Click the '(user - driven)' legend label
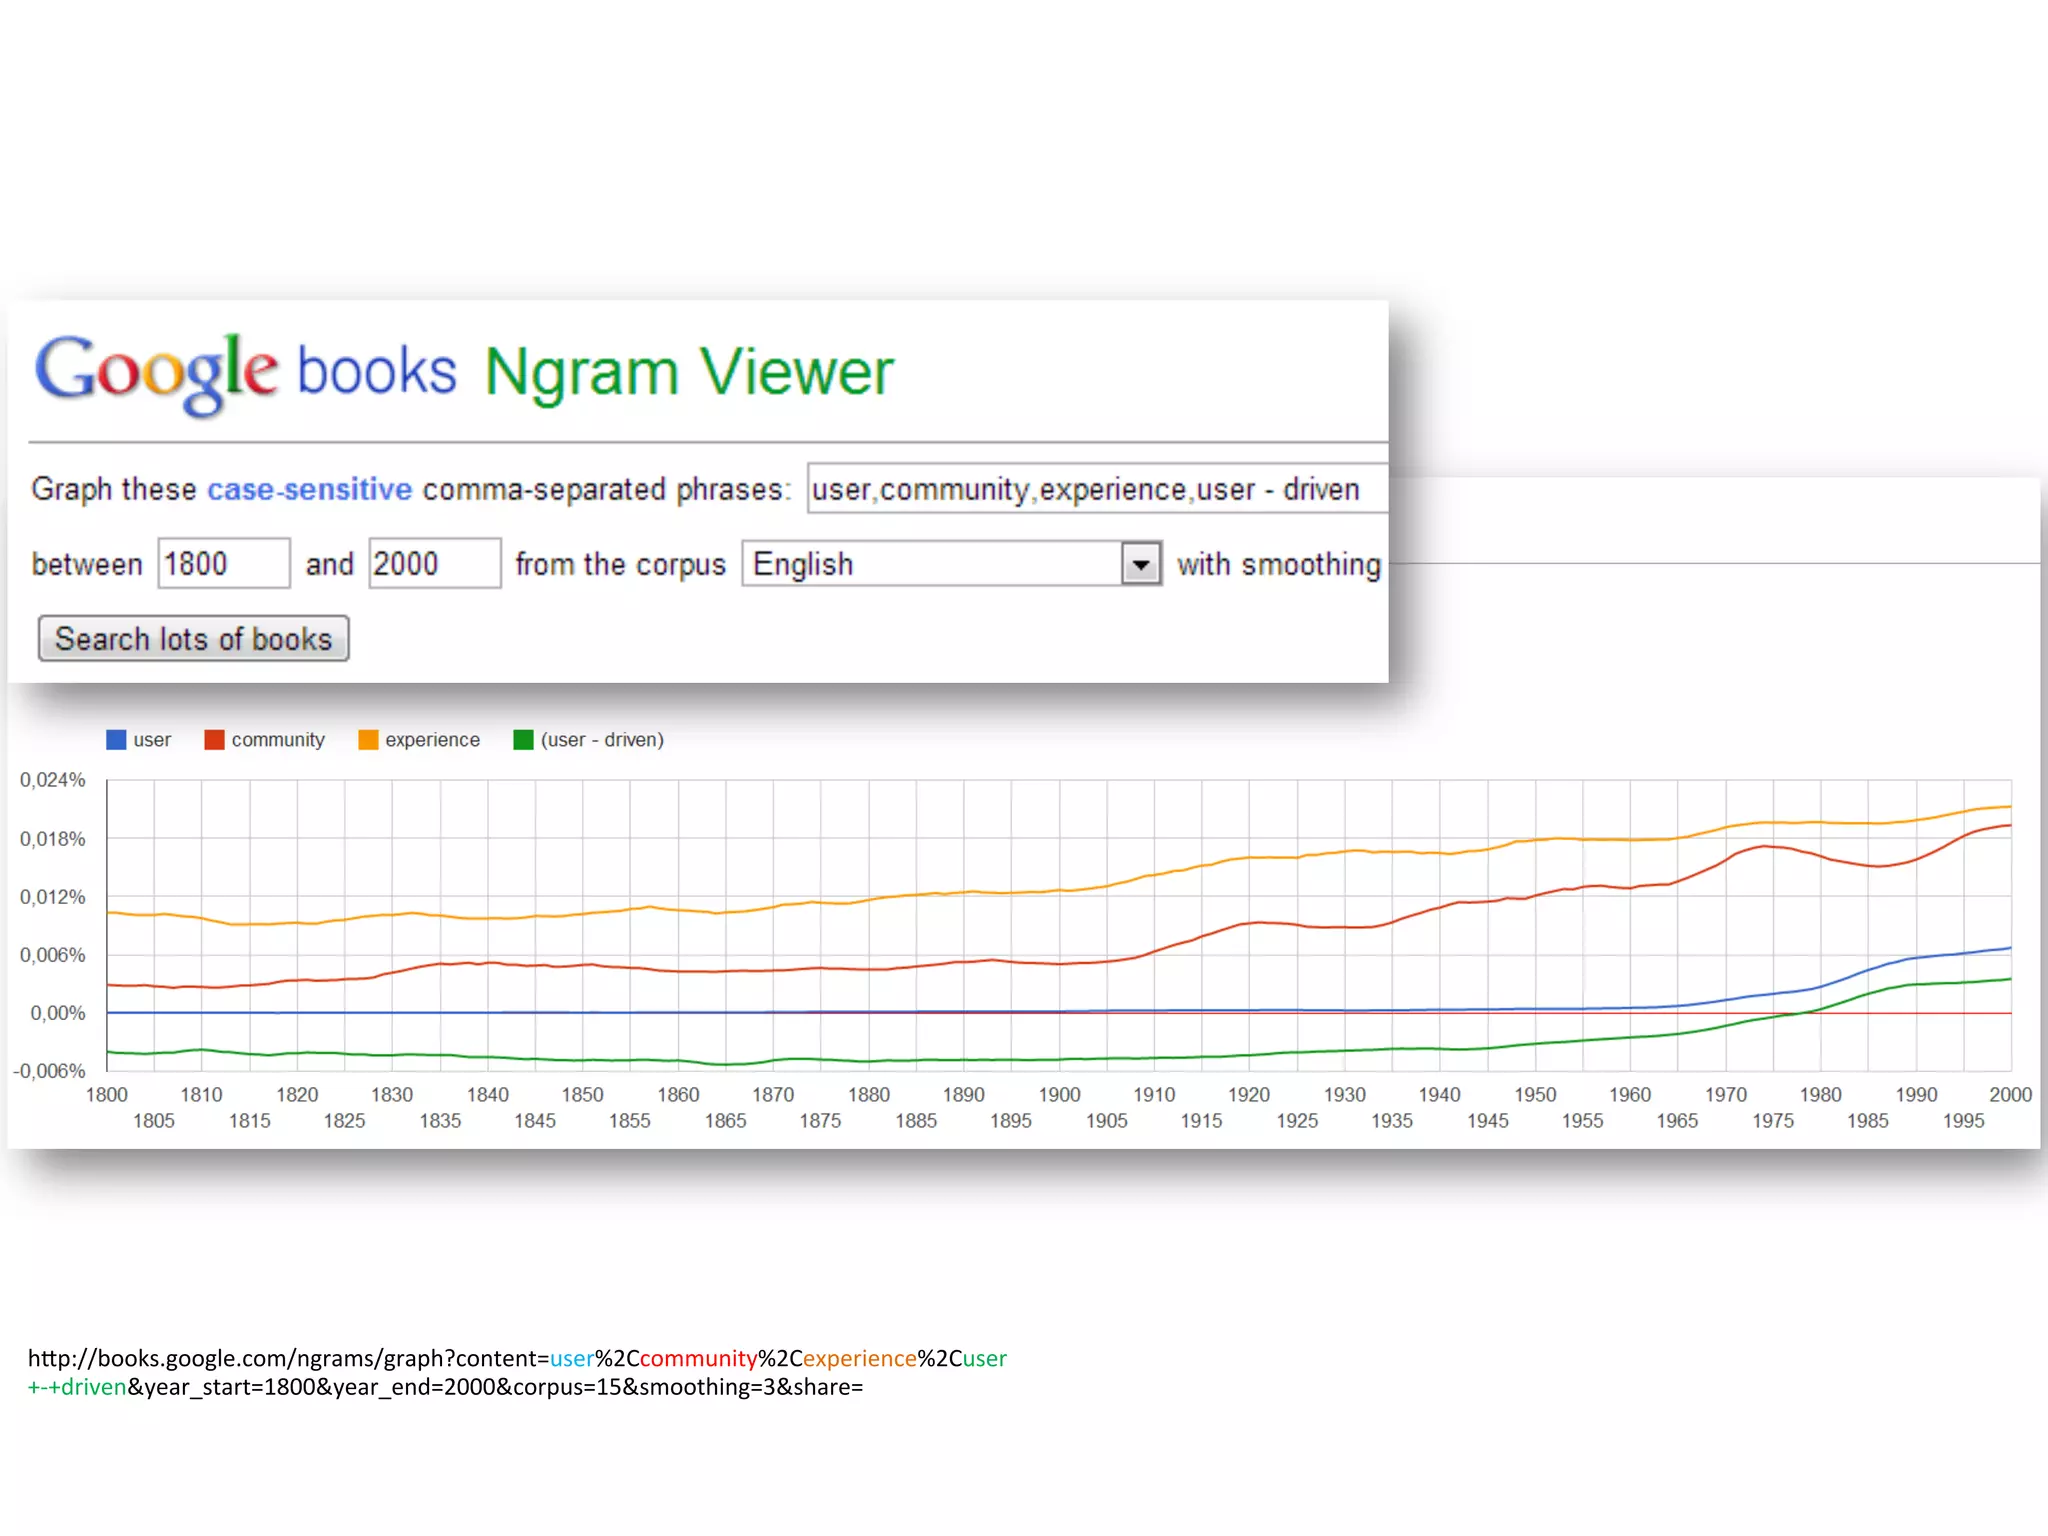 click(x=602, y=740)
